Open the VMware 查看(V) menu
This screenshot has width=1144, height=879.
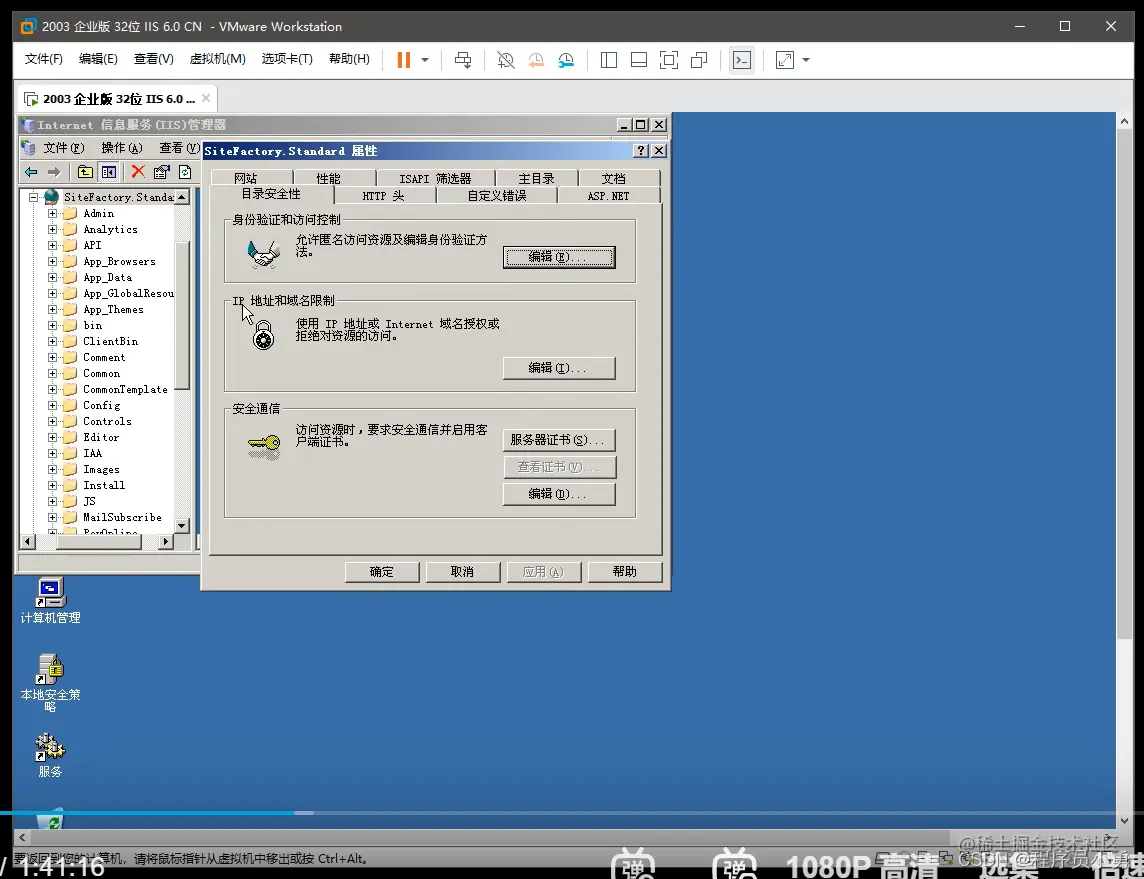(153, 59)
